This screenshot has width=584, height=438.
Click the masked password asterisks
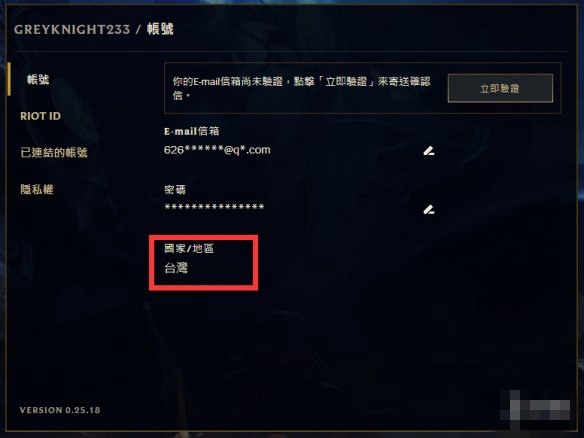tap(214, 207)
